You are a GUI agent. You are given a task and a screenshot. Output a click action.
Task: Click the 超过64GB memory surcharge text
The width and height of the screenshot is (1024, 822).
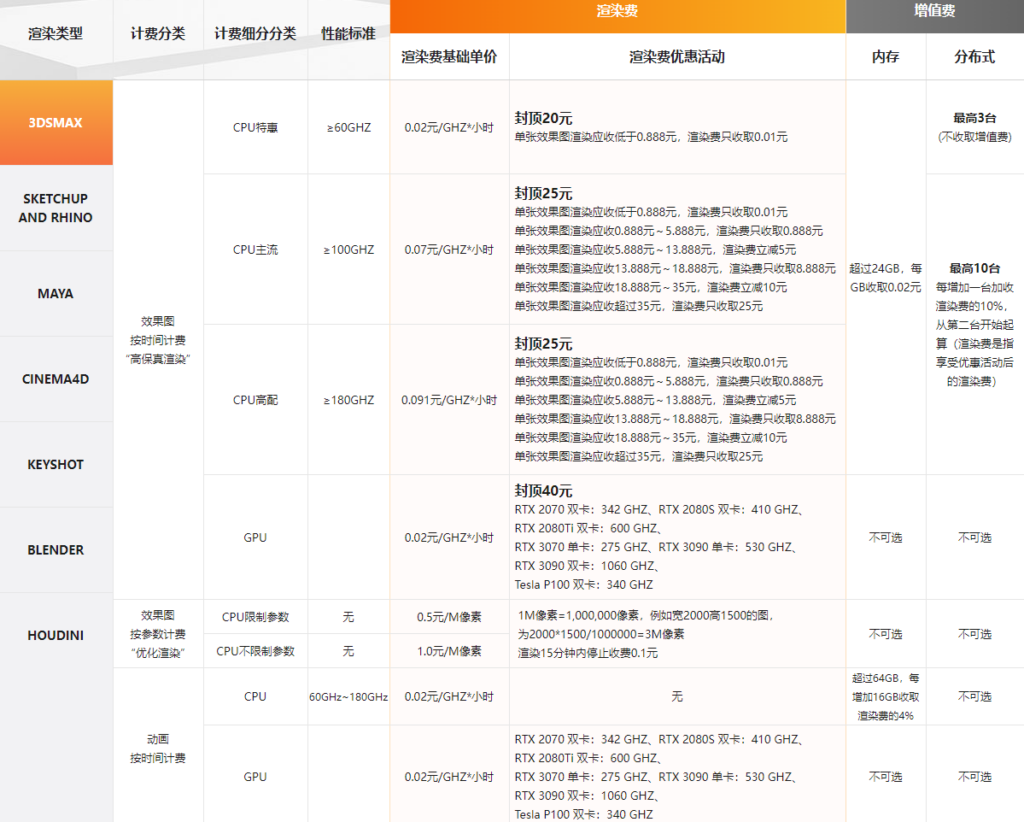click(x=886, y=697)
